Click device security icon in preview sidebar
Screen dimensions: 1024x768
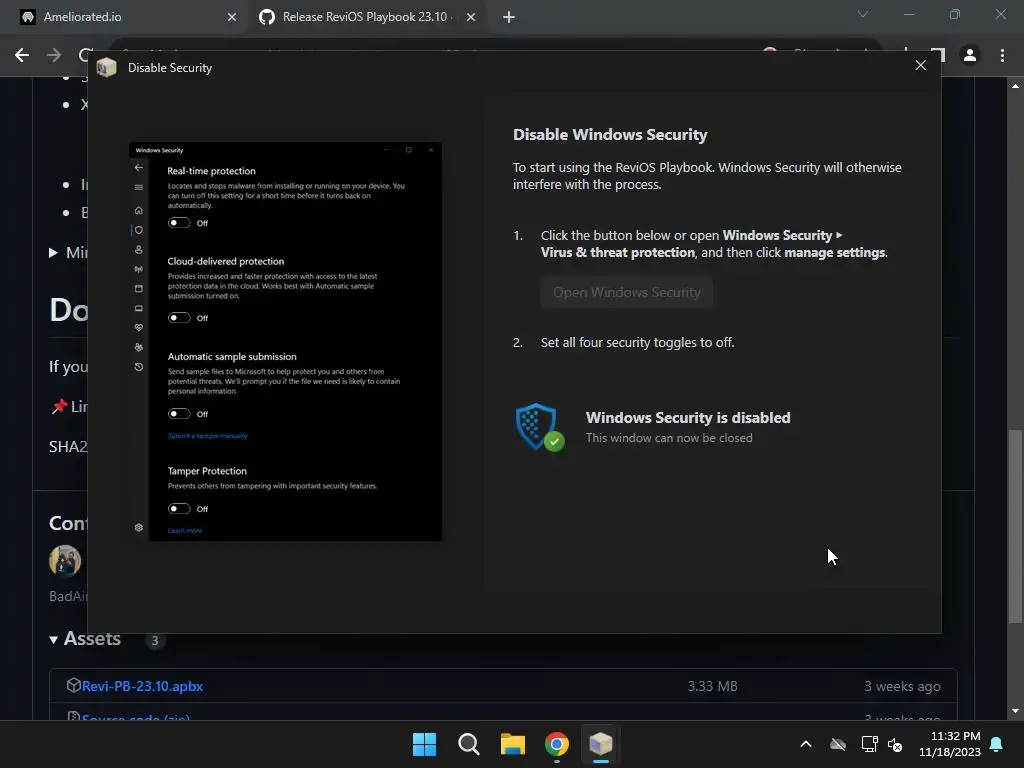[x=138, y=308]
